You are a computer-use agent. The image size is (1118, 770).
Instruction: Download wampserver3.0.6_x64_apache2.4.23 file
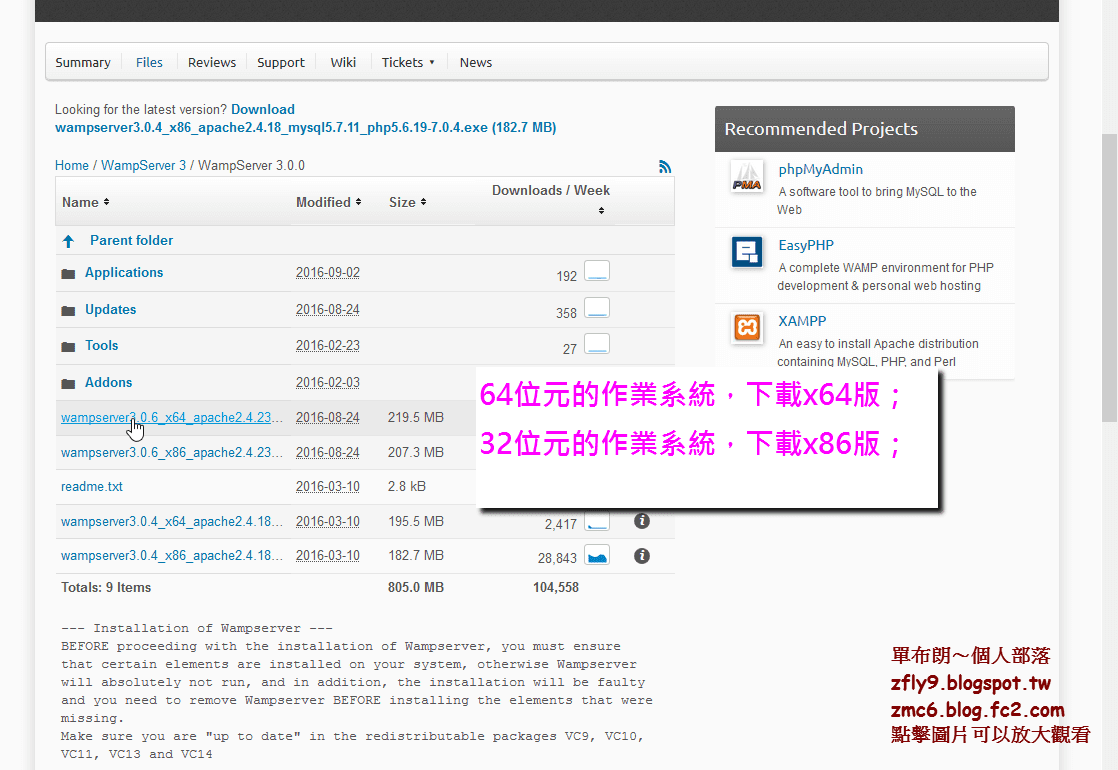tap(172, 418)
